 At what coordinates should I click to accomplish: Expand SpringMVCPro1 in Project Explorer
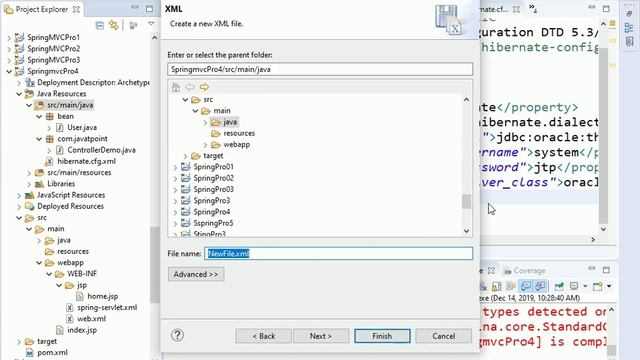click(x=9, y=38)
